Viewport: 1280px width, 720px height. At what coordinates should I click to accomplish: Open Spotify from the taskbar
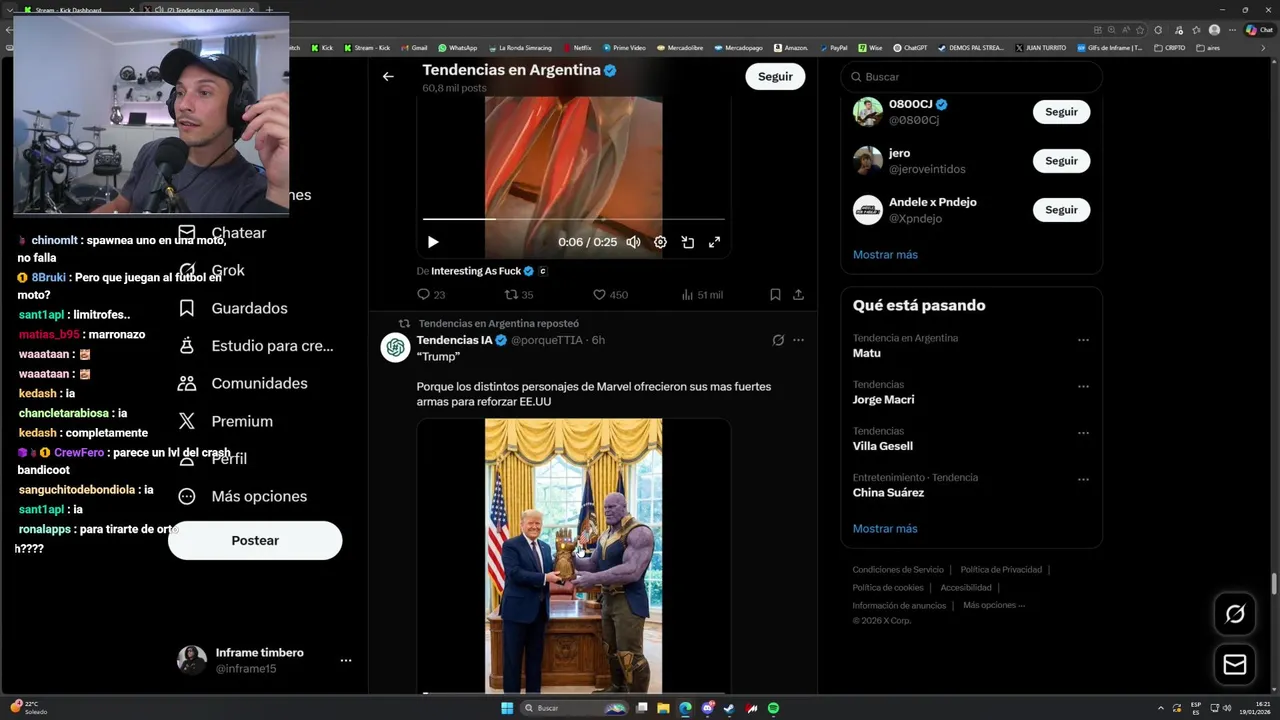[774, 708]
